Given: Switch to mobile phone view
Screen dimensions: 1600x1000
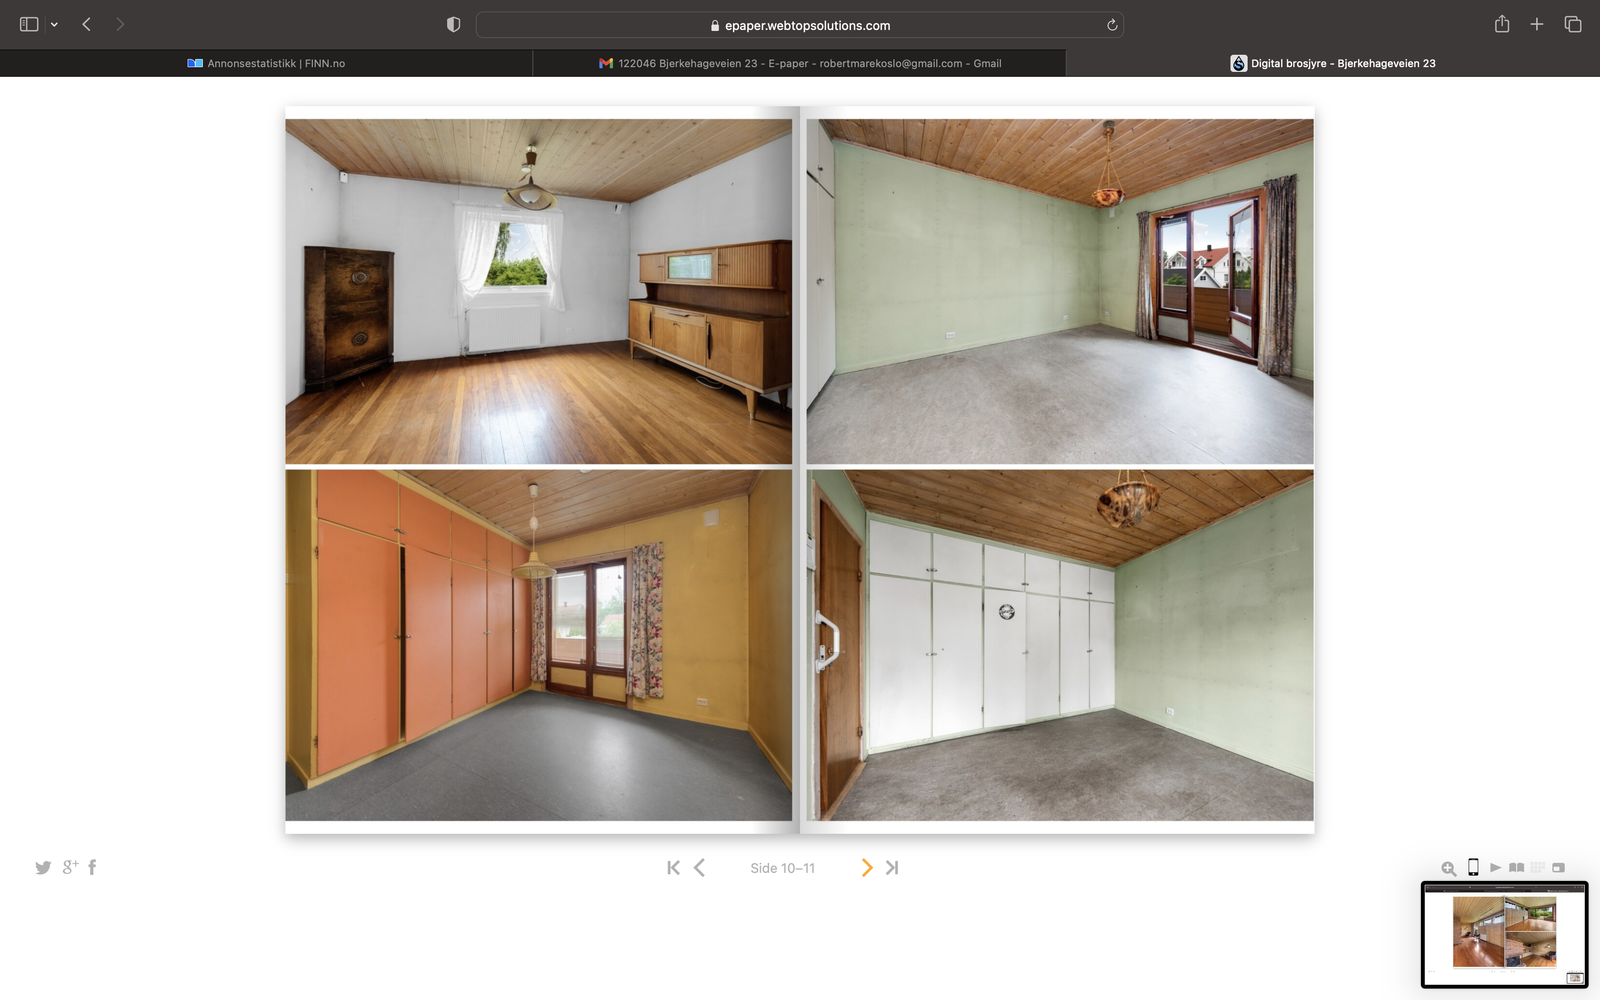Looking at the screenshot, I should (x=1473, y=867).
